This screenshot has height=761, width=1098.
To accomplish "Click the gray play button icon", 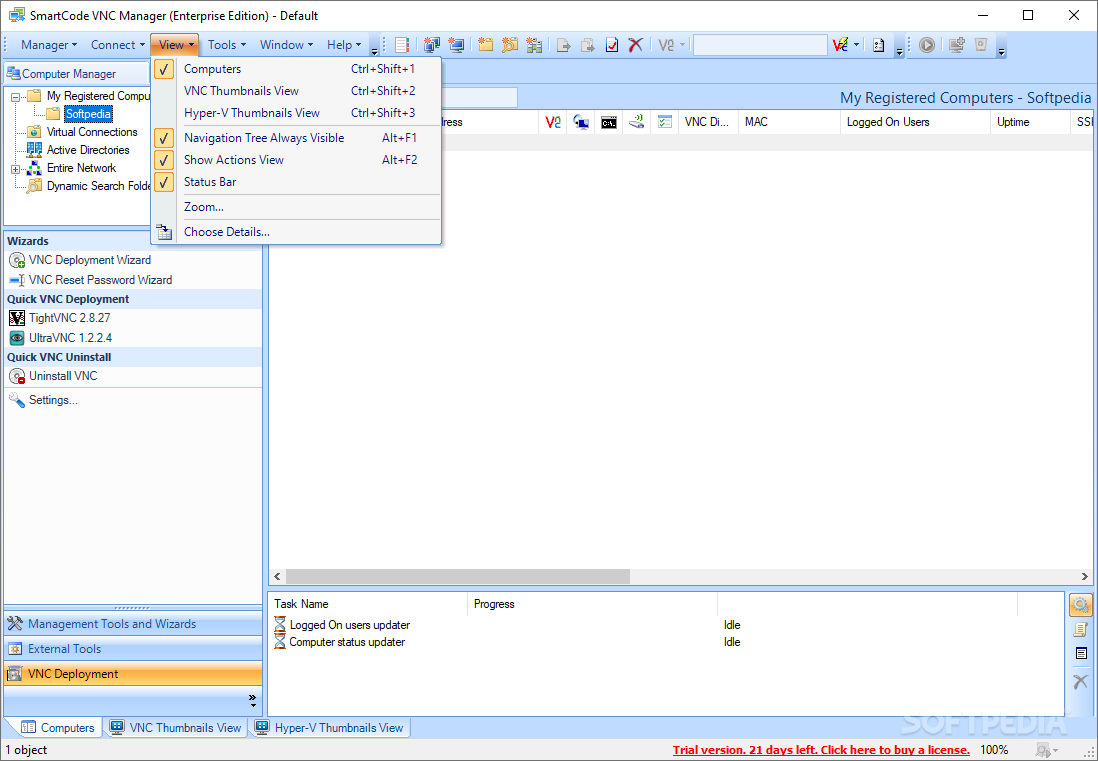I will point(927,45).
